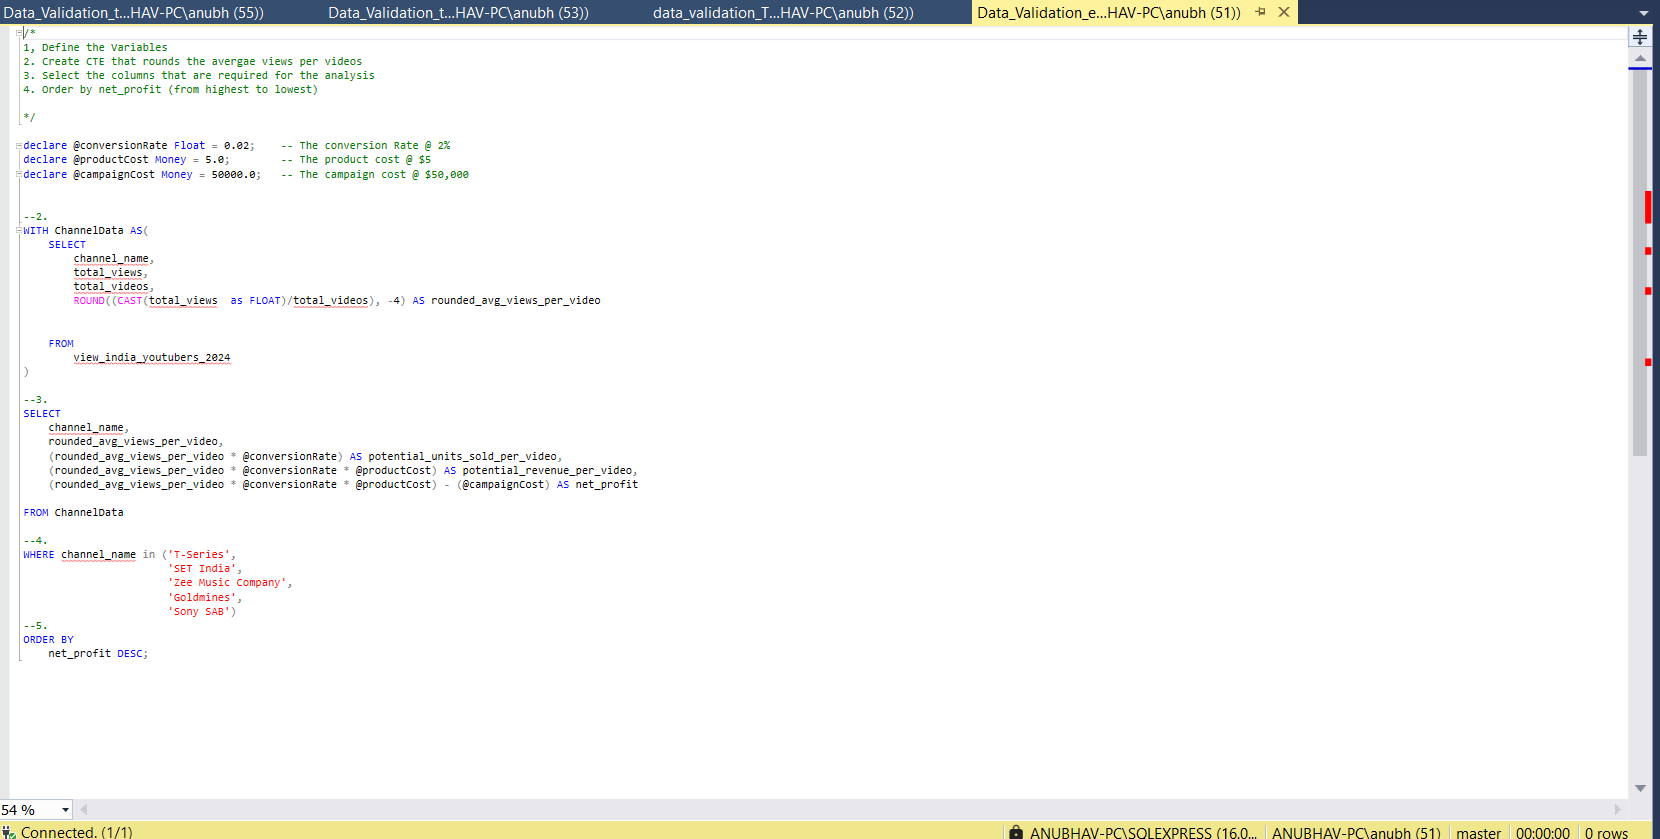Collapse the /* comment block outline
This screenshot has width=1660, height=839.
(x=19, y=33)
